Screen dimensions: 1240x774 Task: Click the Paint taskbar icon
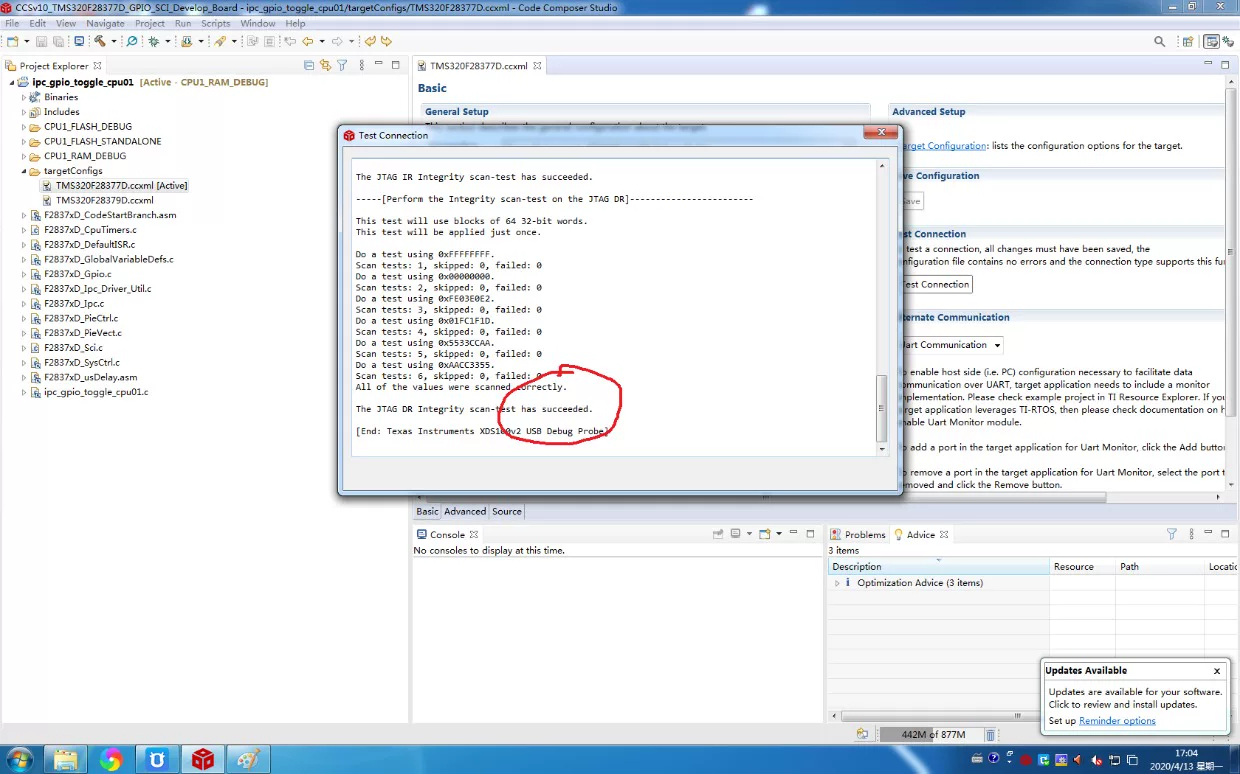pos(248,759)
